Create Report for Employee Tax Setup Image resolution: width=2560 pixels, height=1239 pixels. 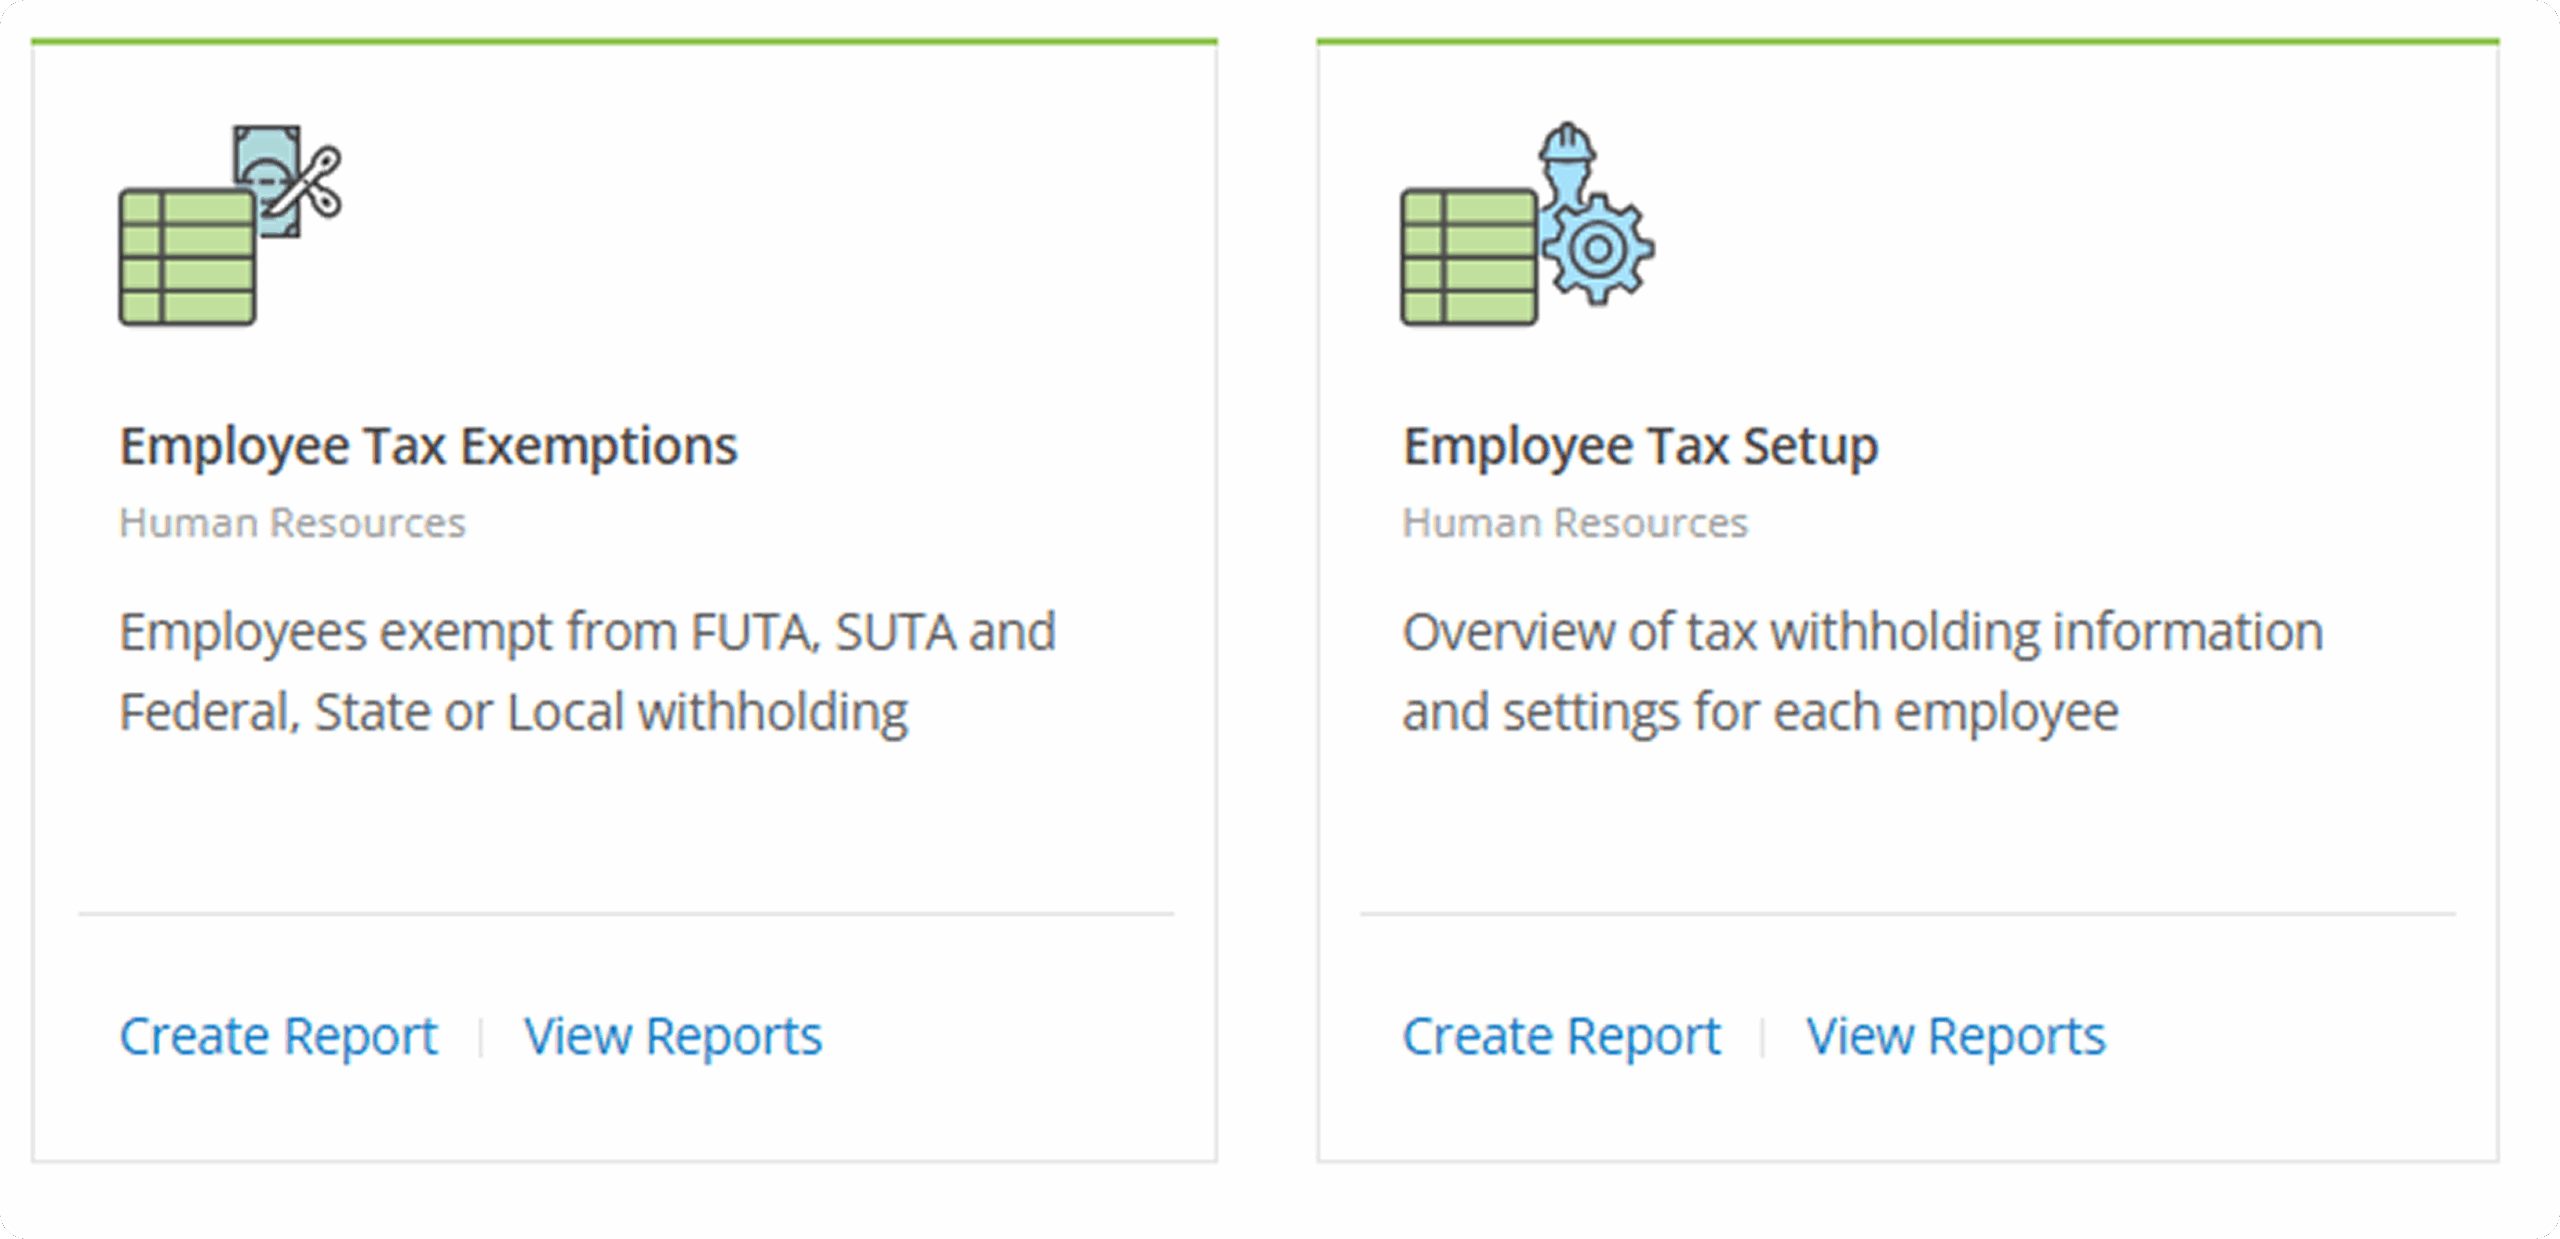(1561, 1036)
